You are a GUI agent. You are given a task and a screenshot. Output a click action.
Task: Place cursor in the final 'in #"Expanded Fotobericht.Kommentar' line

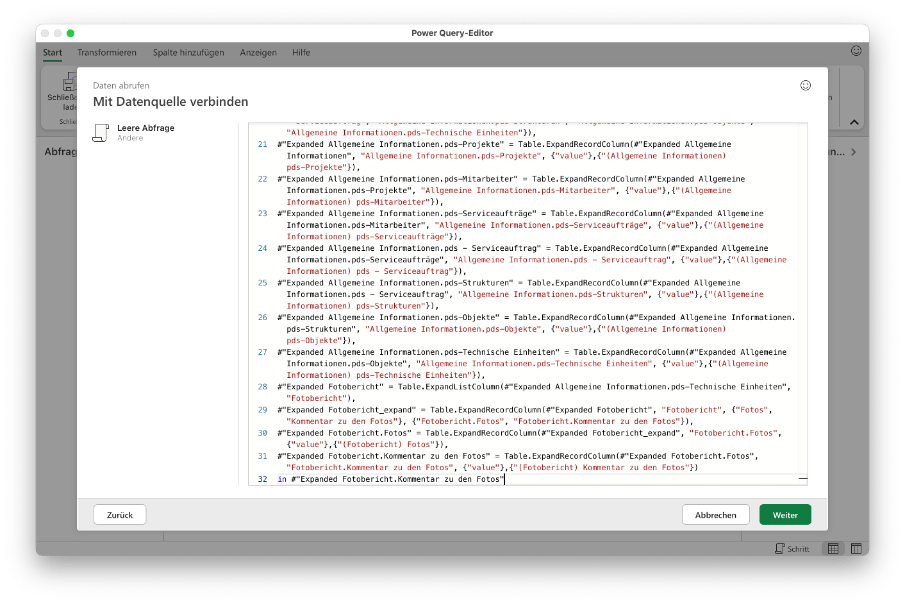(x=391, y=479)
